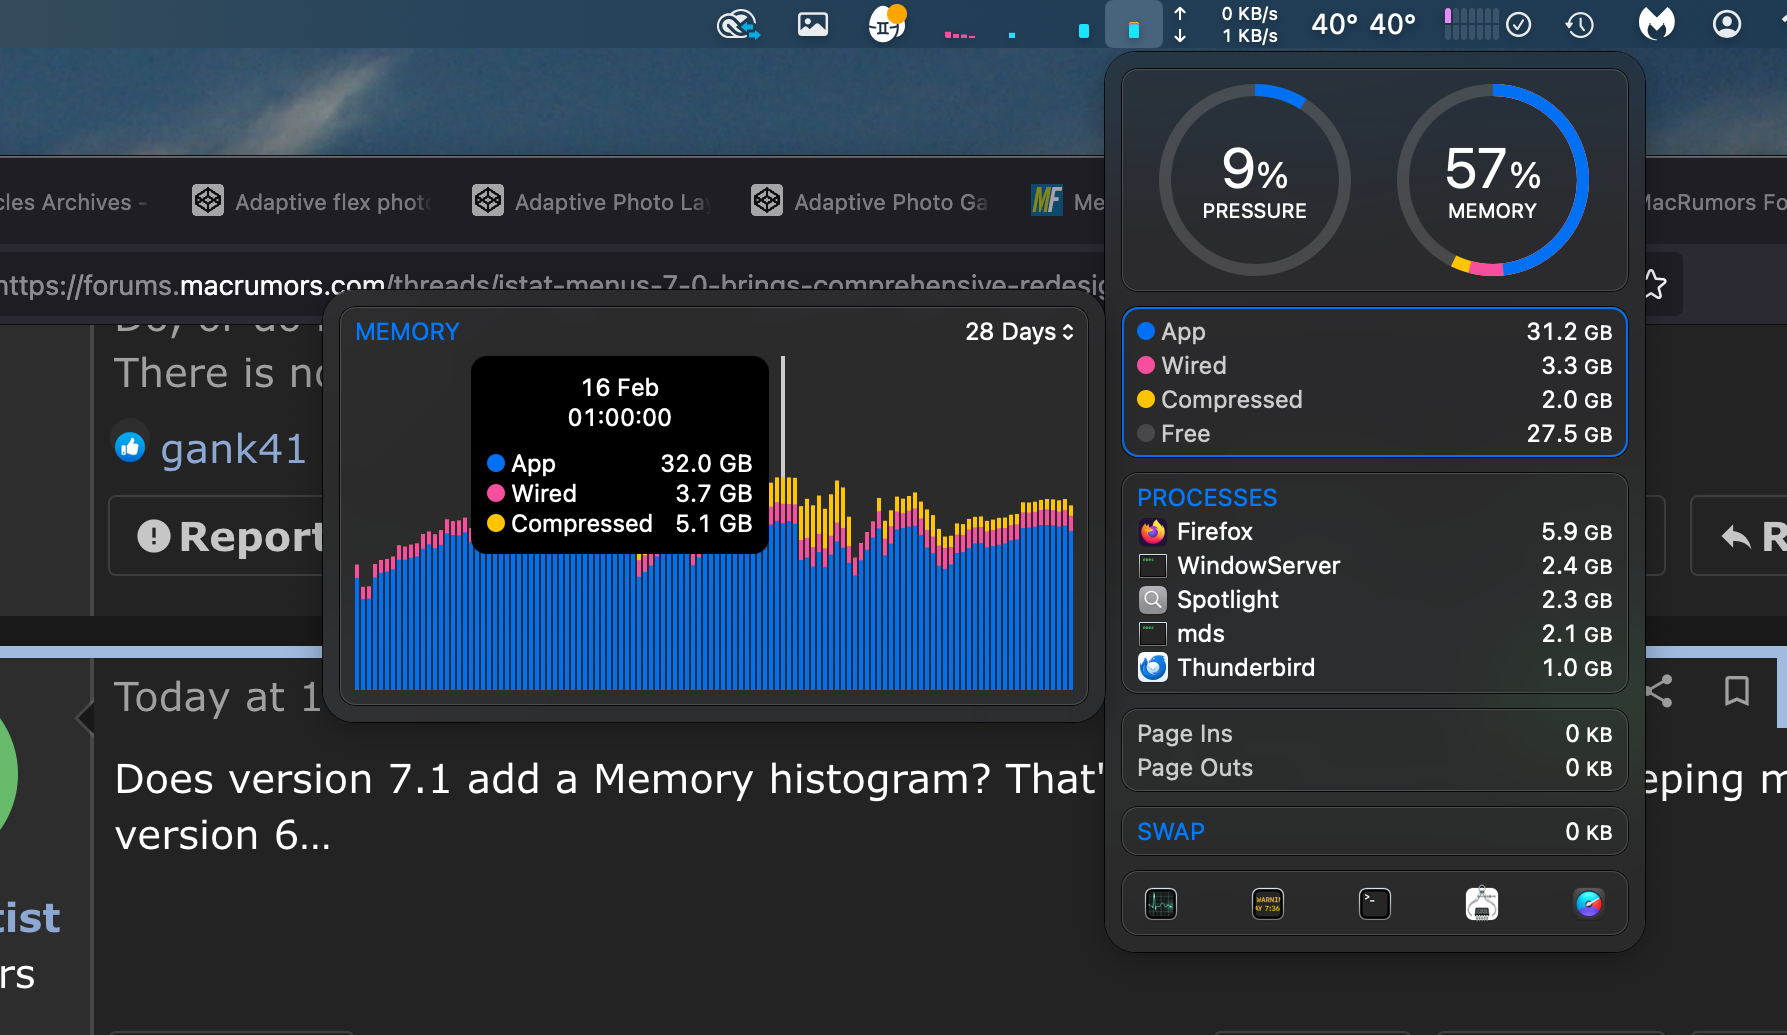Click the Spotlight process icon

[x=1153, y=600]
